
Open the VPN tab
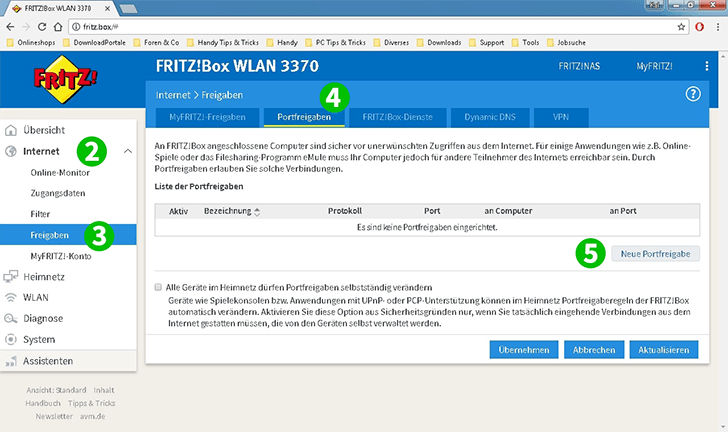click(x=561, y=118)
